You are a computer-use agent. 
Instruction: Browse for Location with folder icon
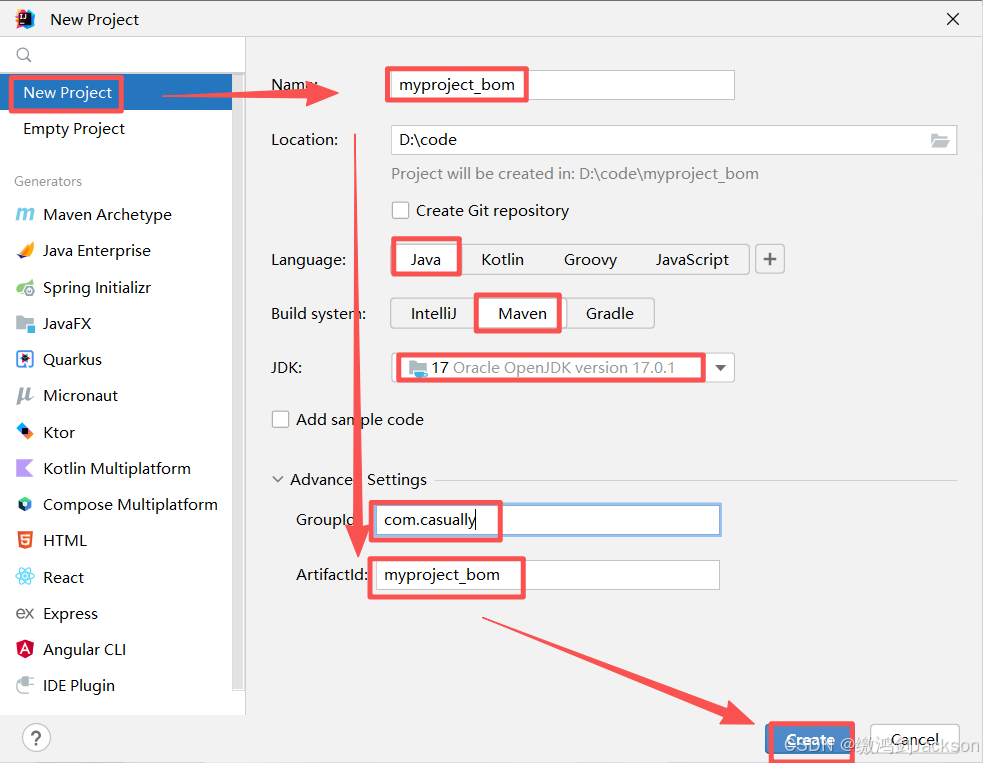click(940, 140)
